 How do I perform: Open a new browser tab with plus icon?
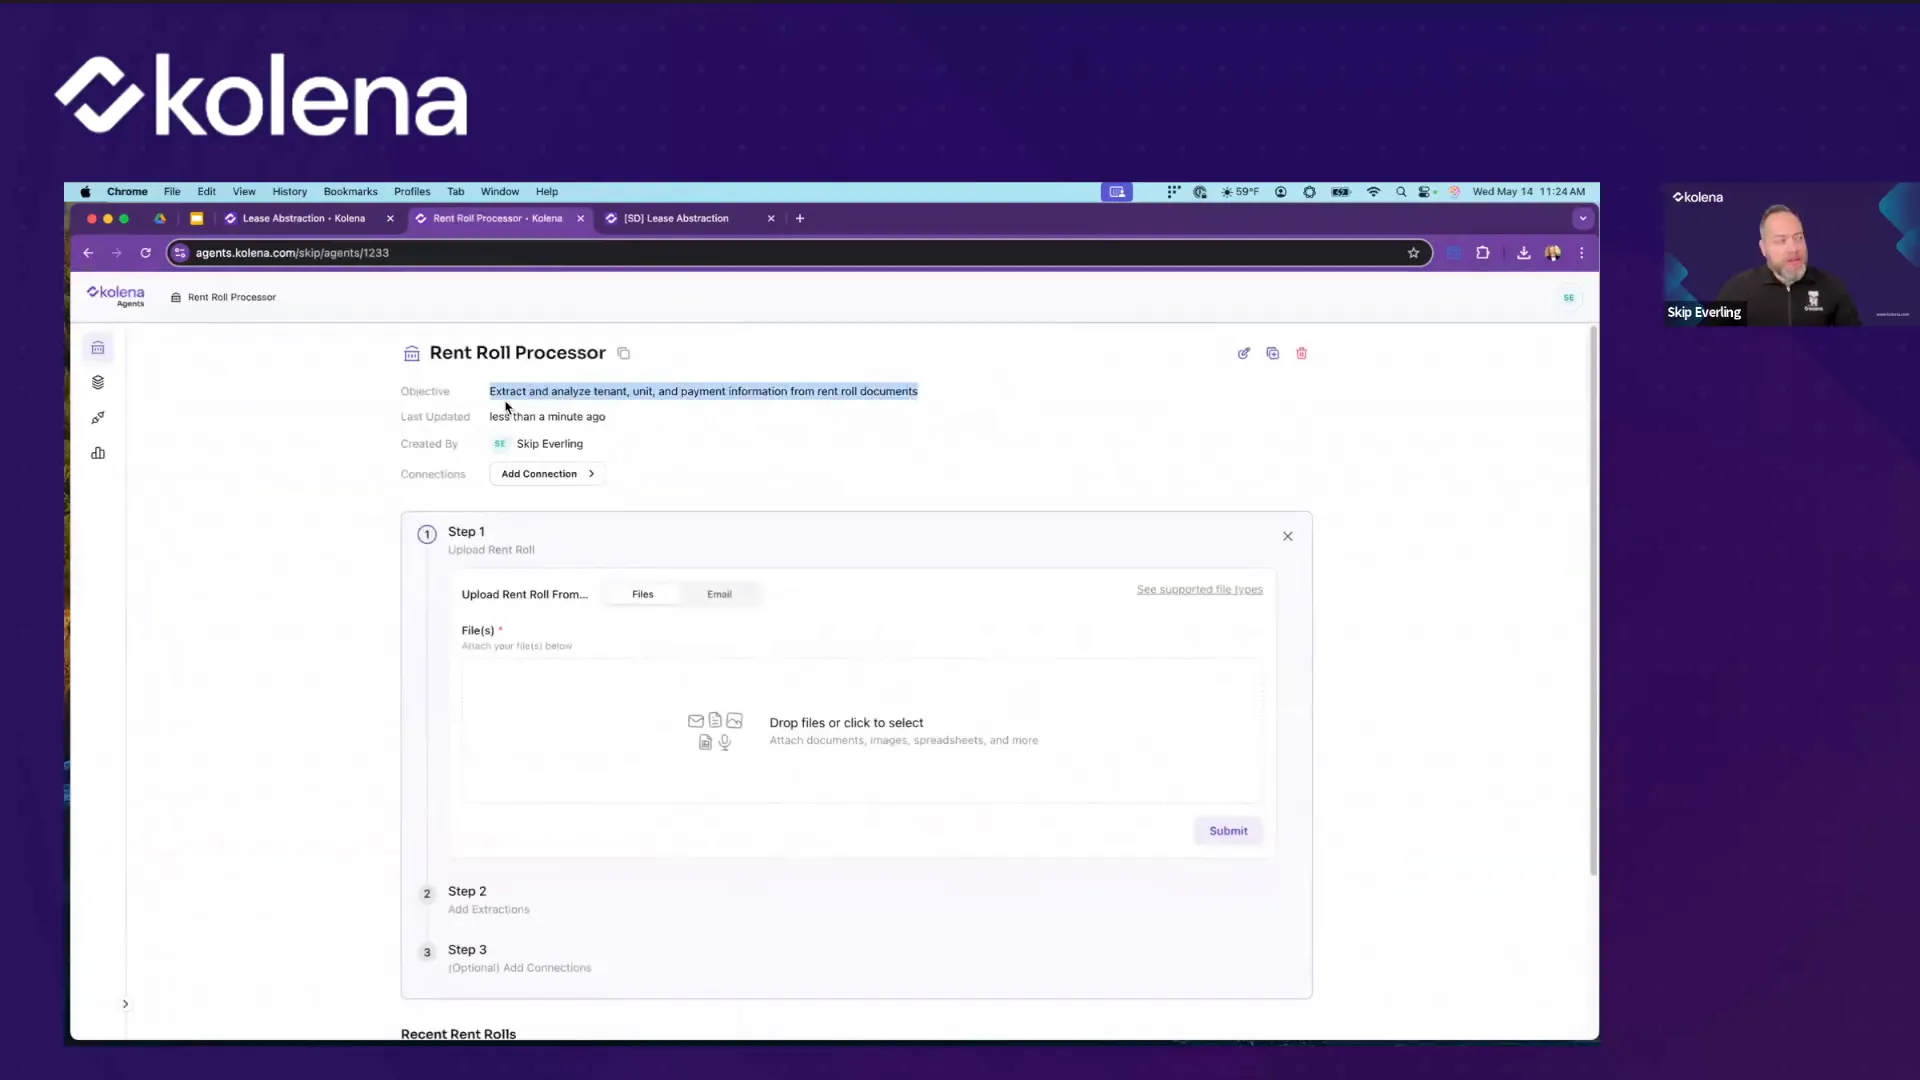[x=800, y=218]
